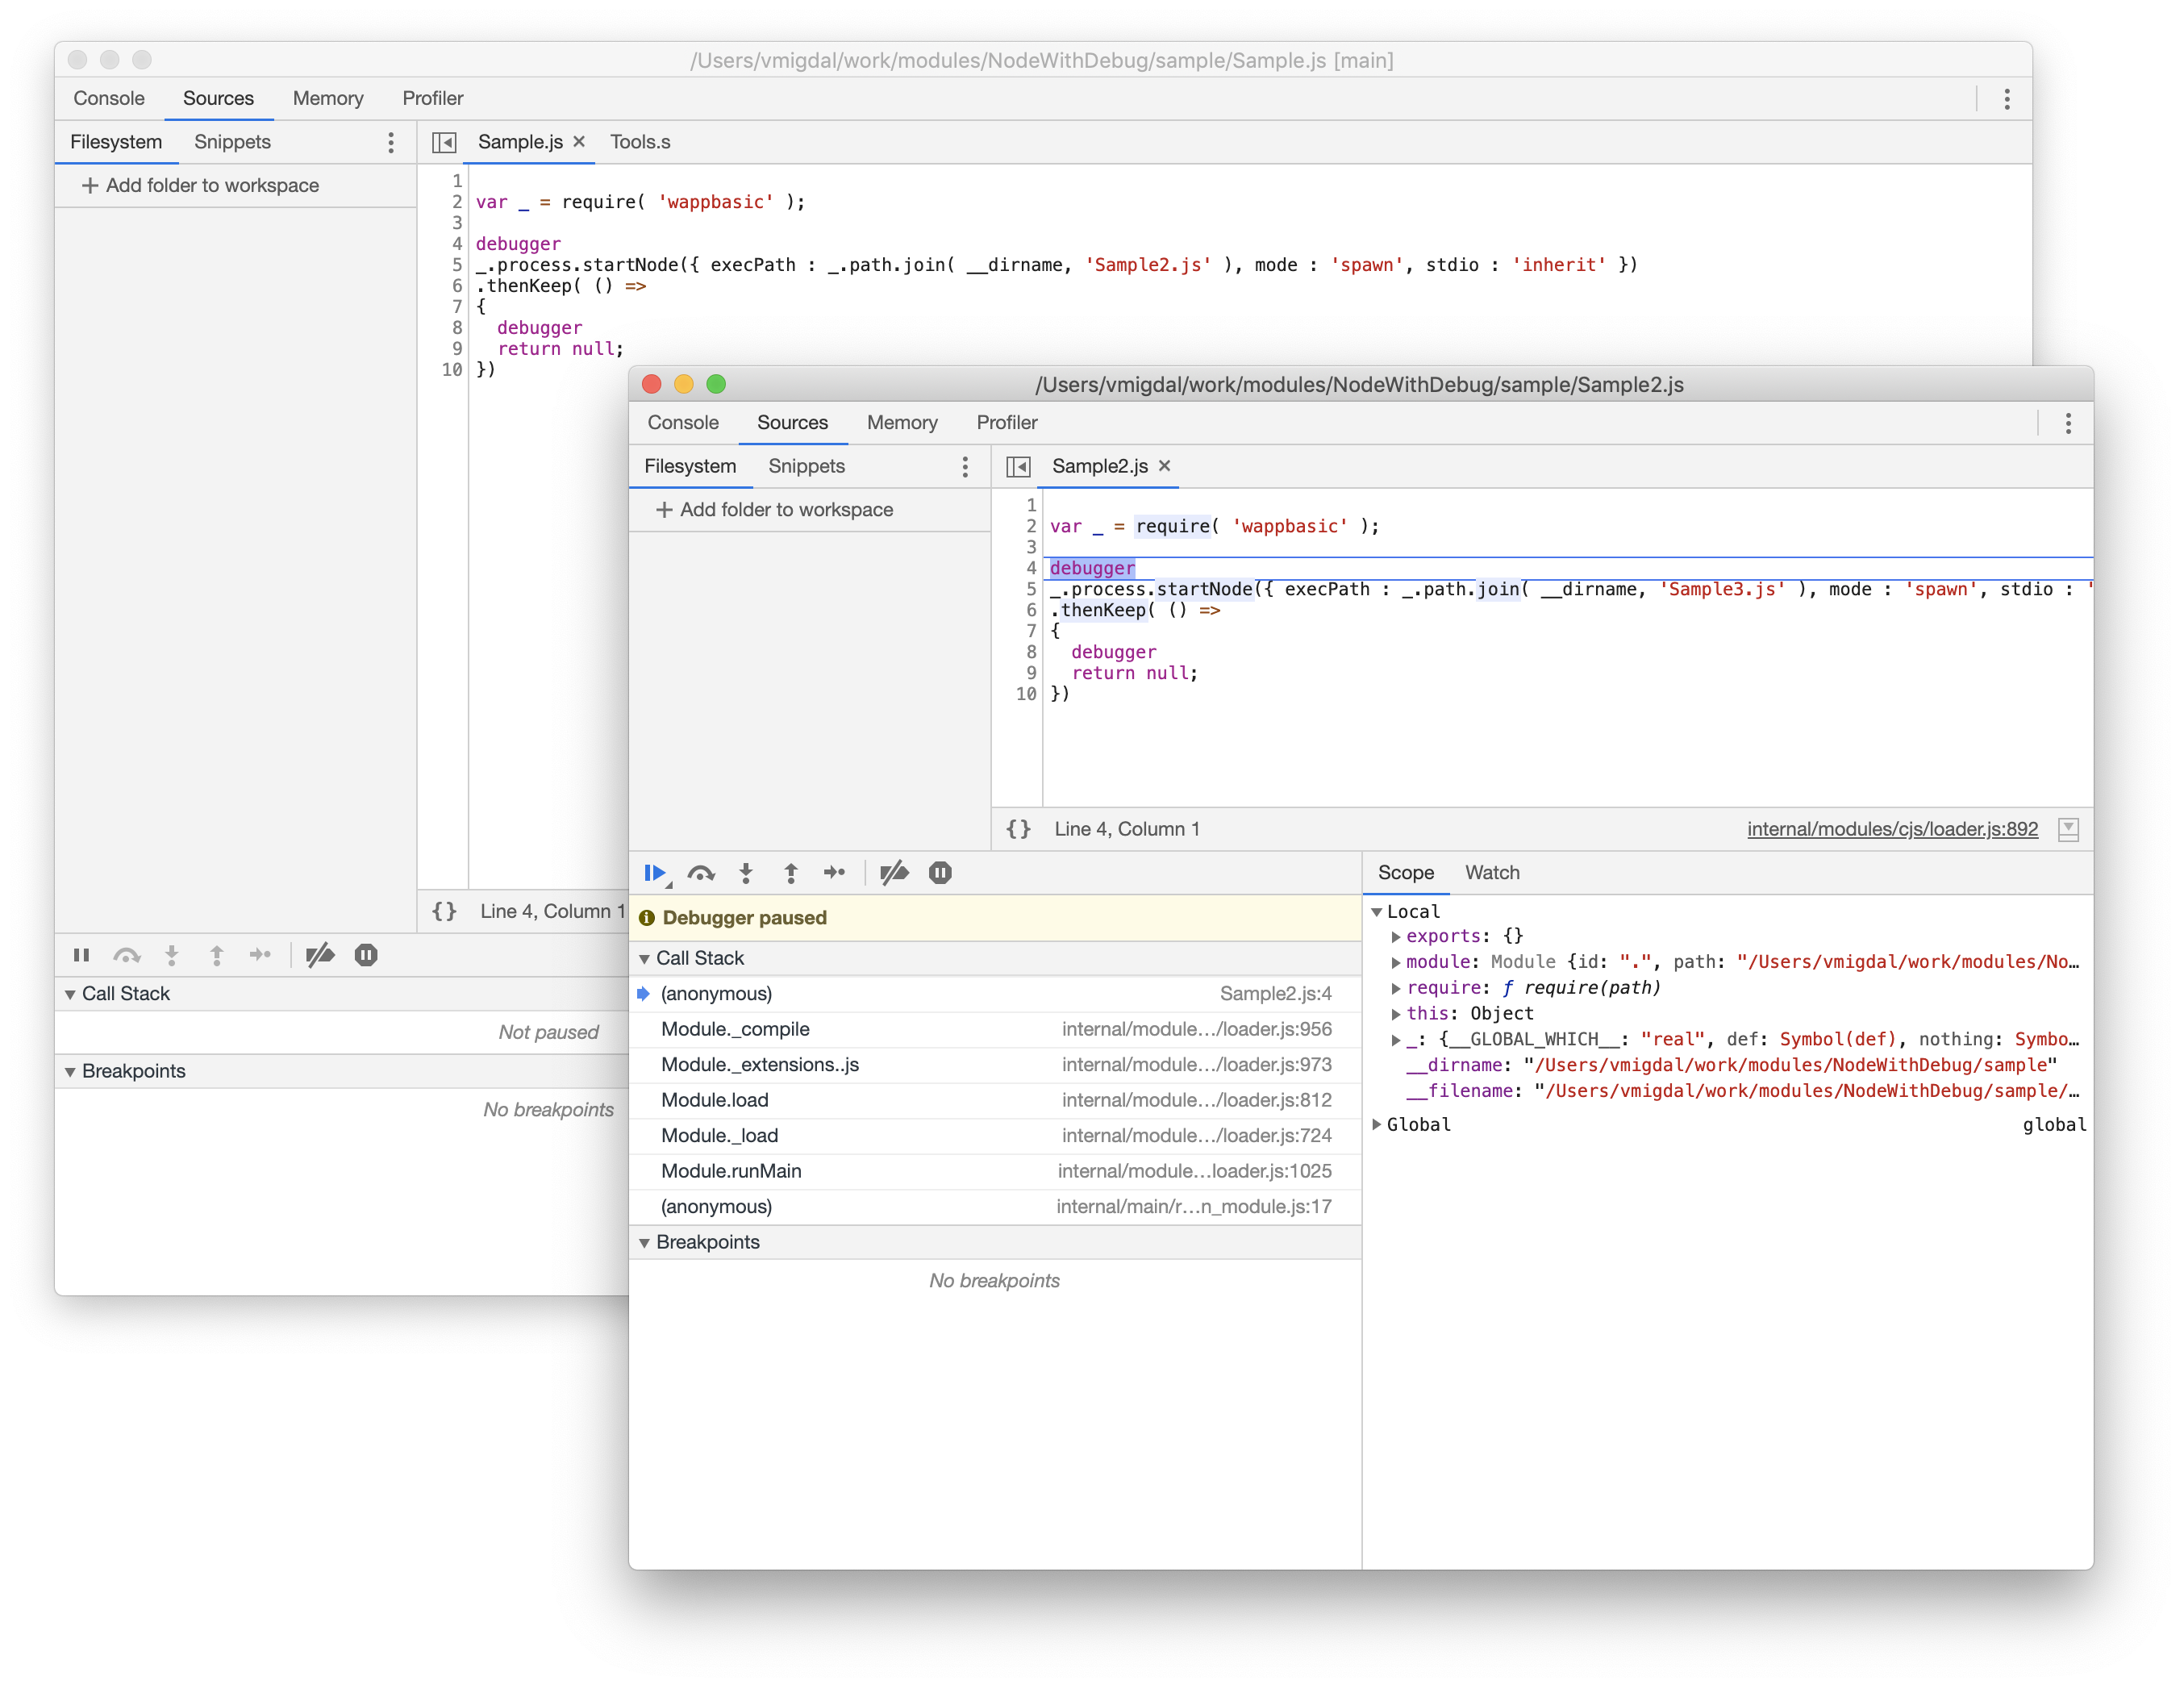The height and width of the screenshot is (1689, 2184).
Task: Click Step into next function call icon
Action: point(746,873)
